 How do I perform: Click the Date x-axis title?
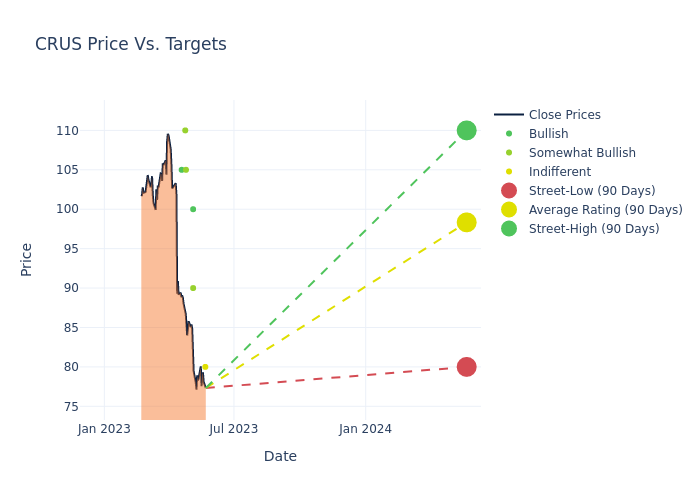pos(280,456)
